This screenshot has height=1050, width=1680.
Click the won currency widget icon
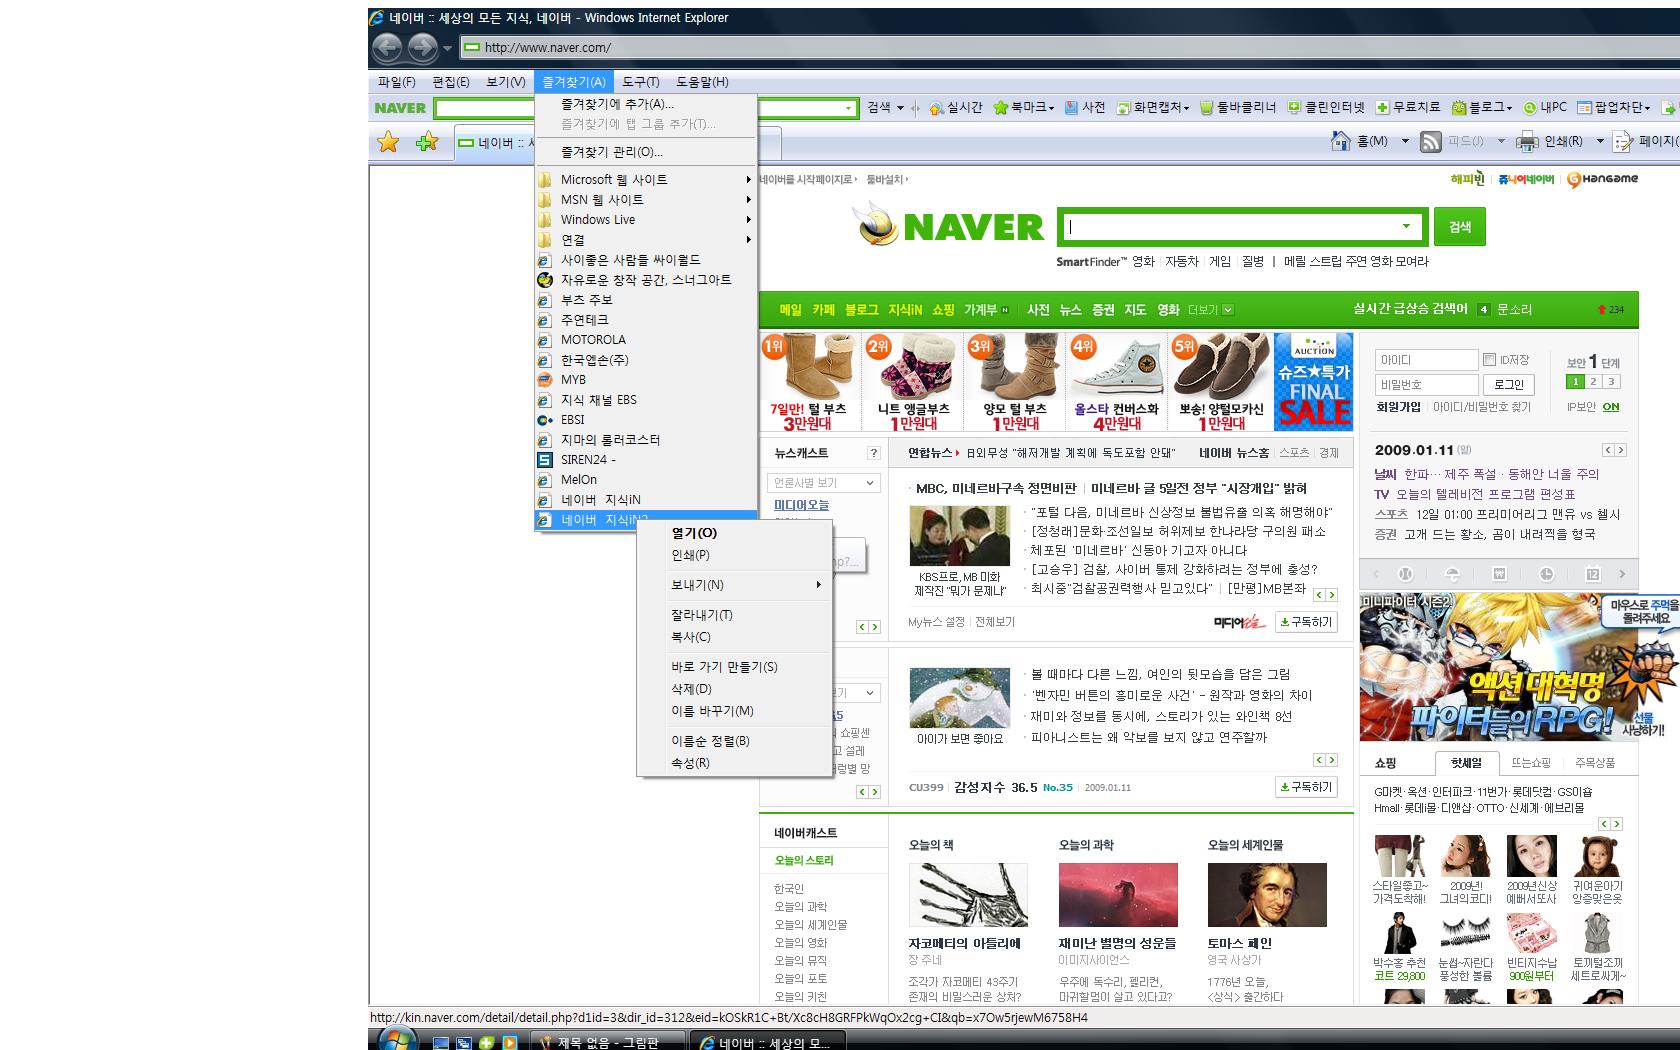coord(1499,574)
